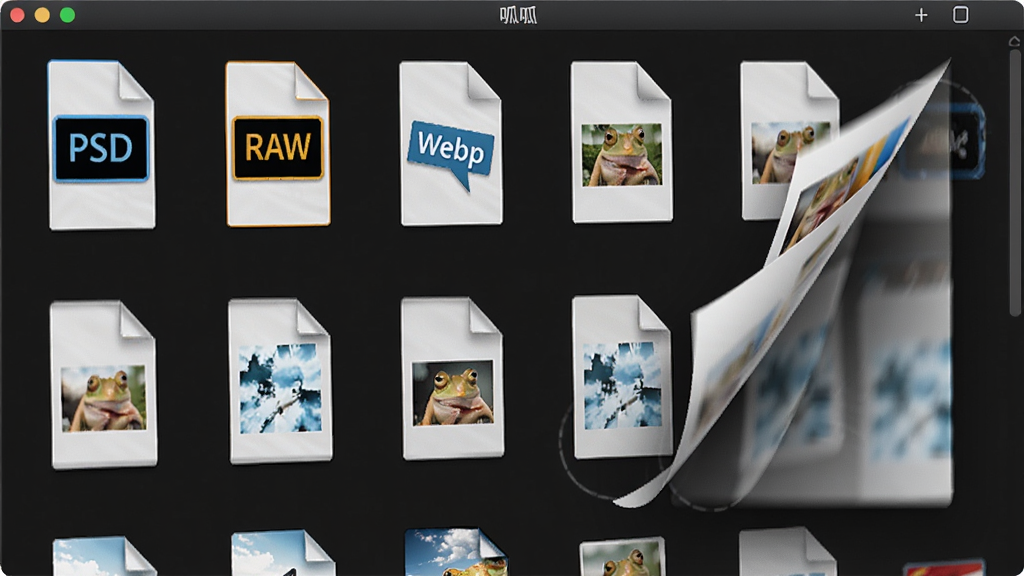Screen dimensions: 1024x576
Task: Close the window with red button
Action: point(18,15)
